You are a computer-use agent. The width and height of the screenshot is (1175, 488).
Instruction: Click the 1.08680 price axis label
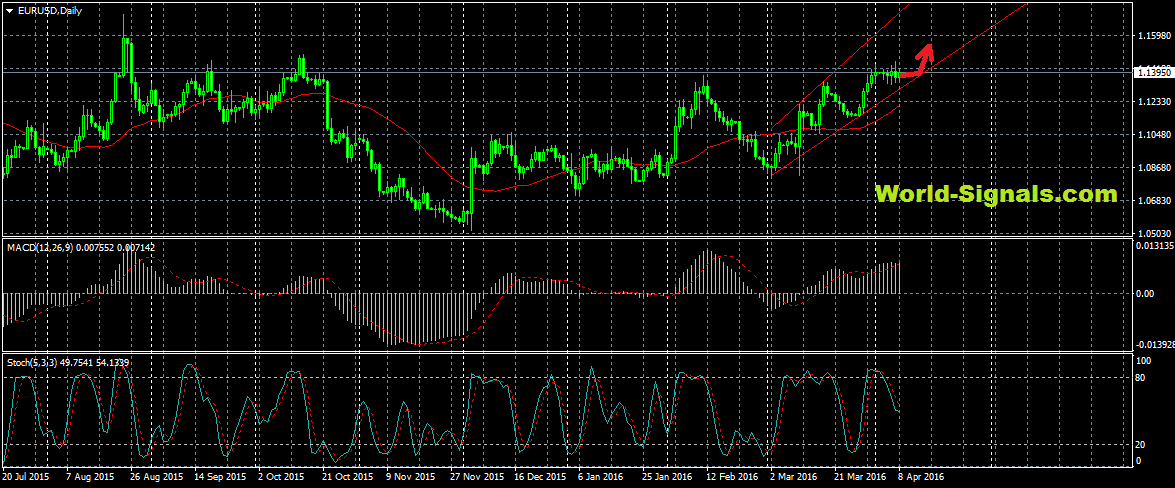pos(1154,167)
